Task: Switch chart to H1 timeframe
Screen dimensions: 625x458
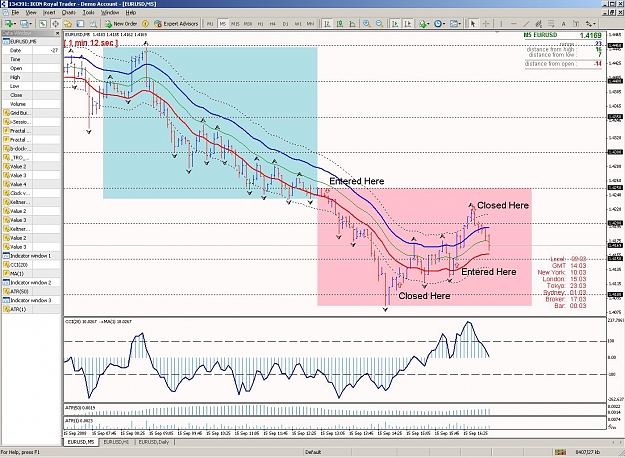Action: coord(260,24)
